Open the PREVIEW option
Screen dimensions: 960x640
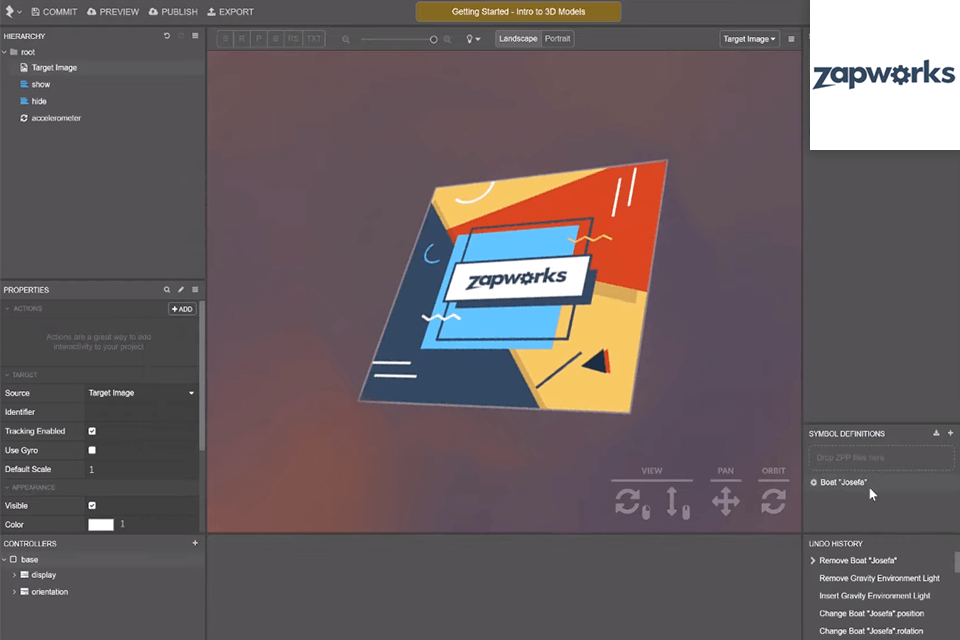[113, 12]
